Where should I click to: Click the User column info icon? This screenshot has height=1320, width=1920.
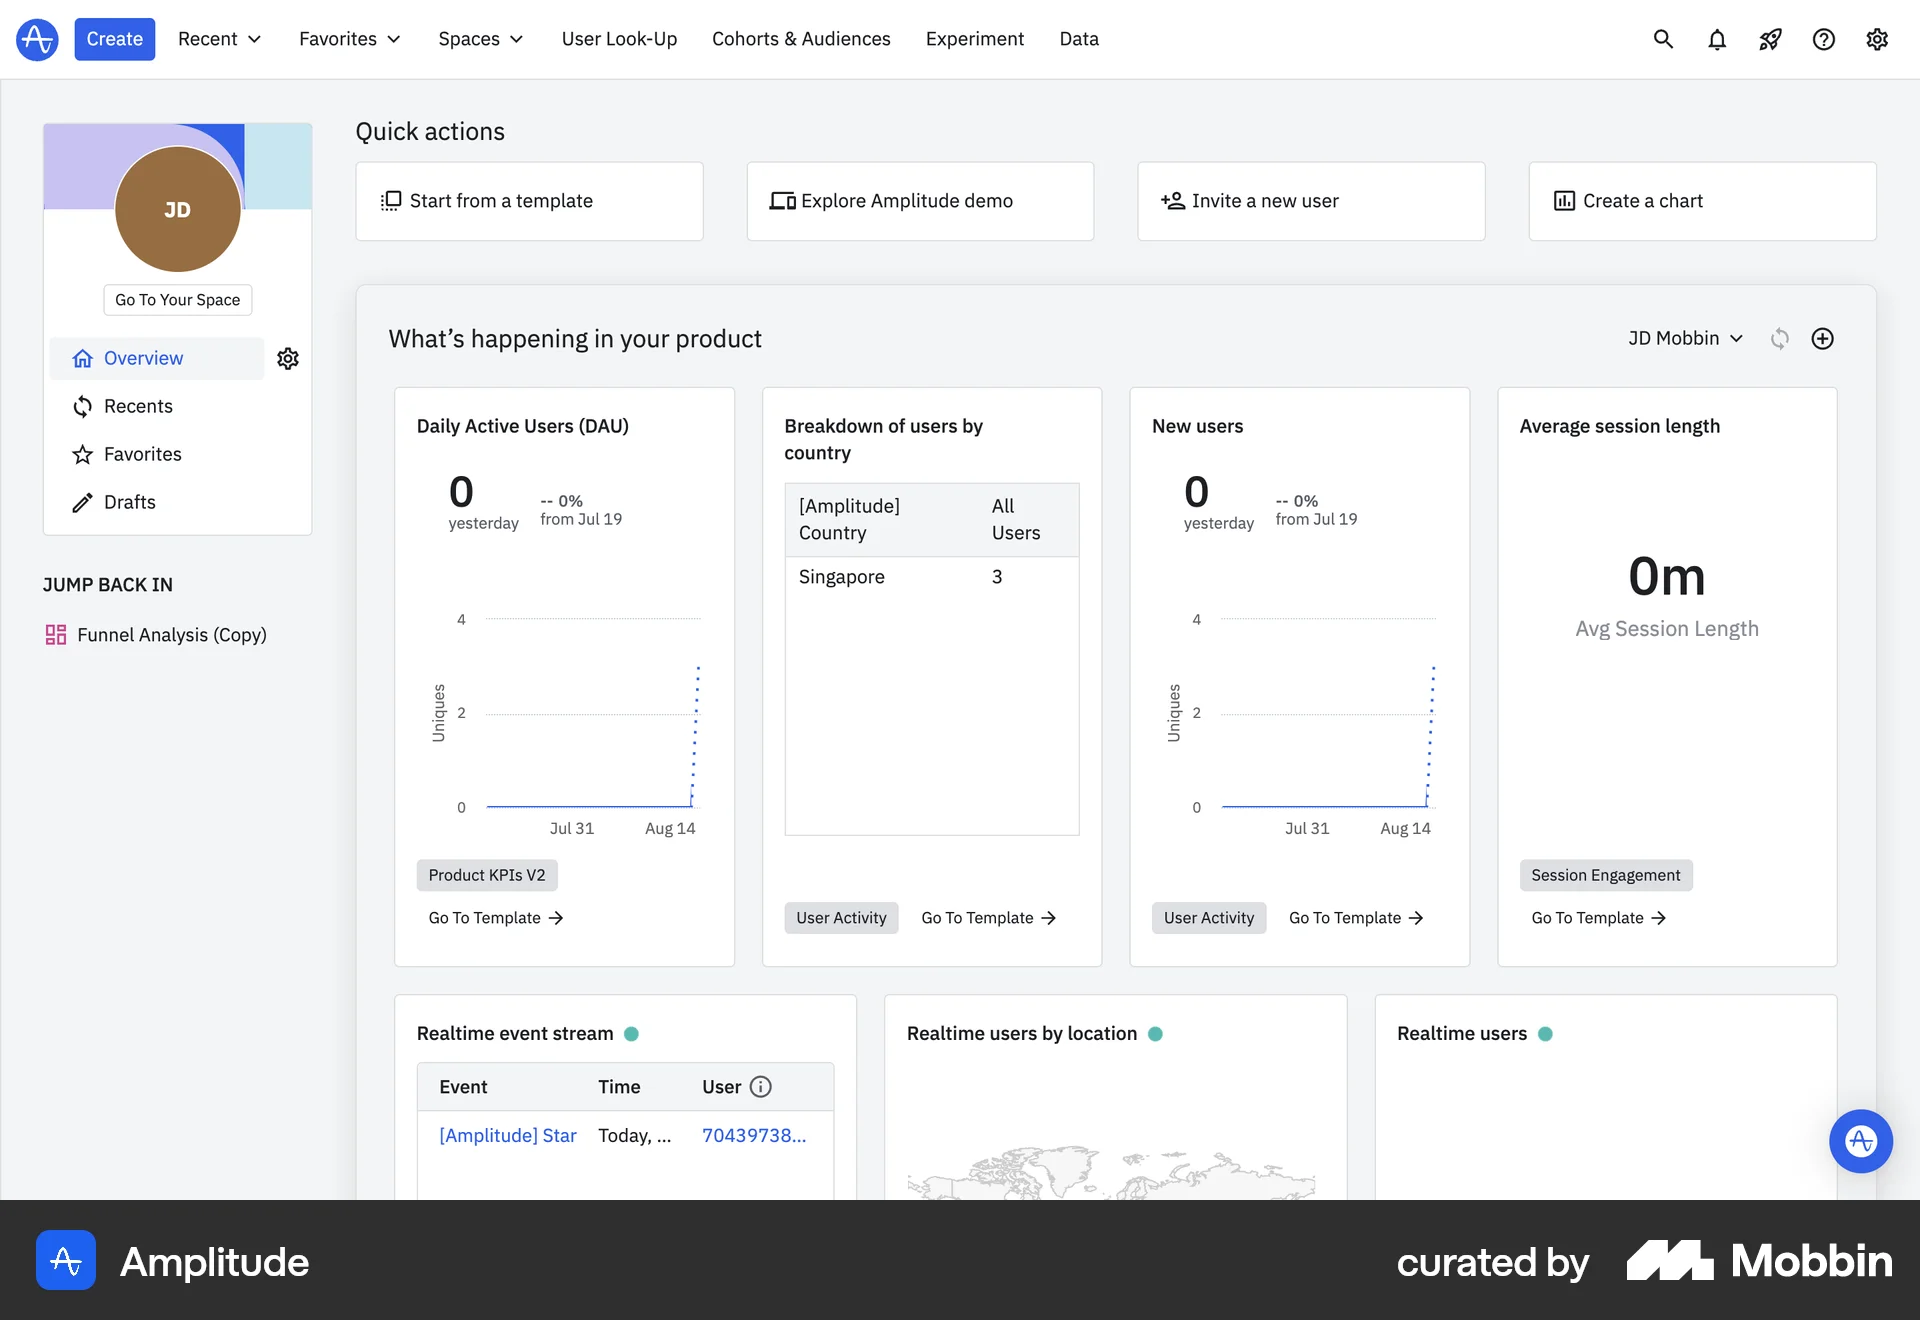[x=761, y=1087]
